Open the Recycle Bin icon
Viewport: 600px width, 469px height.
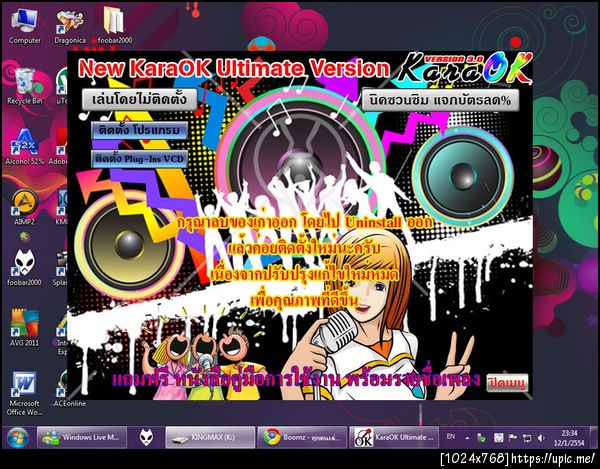coord(24,86)
